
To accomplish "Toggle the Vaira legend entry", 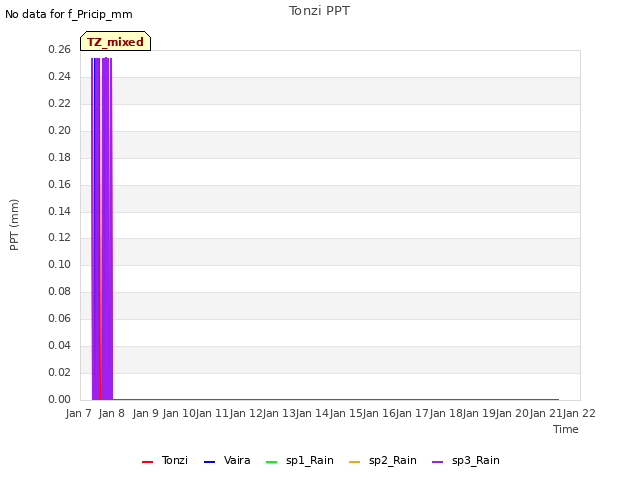I will (x=227, y=460).
